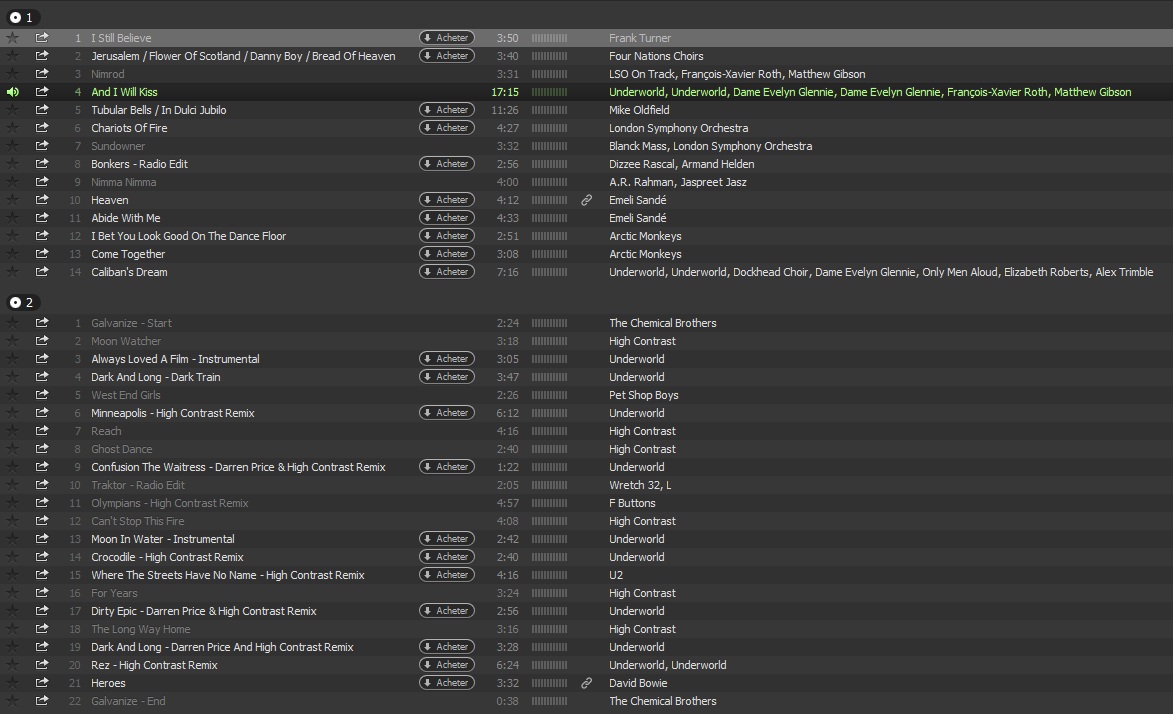Click the disc 2 icon header
The image size is (1173, 714).
[x=16, y=302]
